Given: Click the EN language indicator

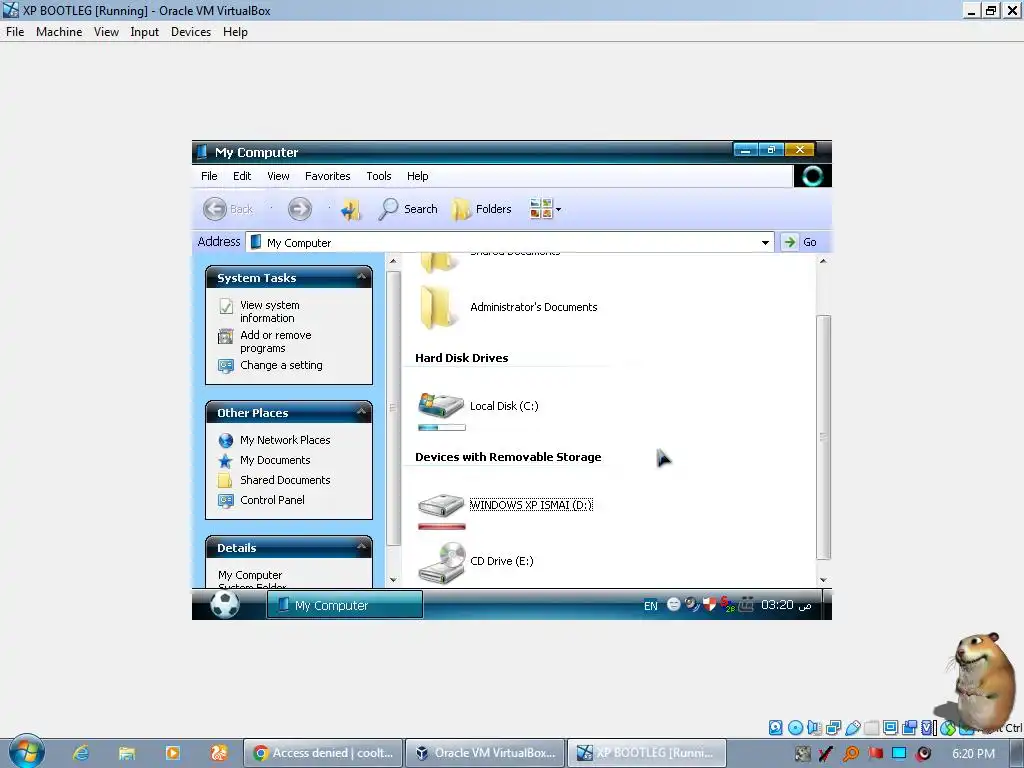Looking at the screenshot, I should click(650, 605).
